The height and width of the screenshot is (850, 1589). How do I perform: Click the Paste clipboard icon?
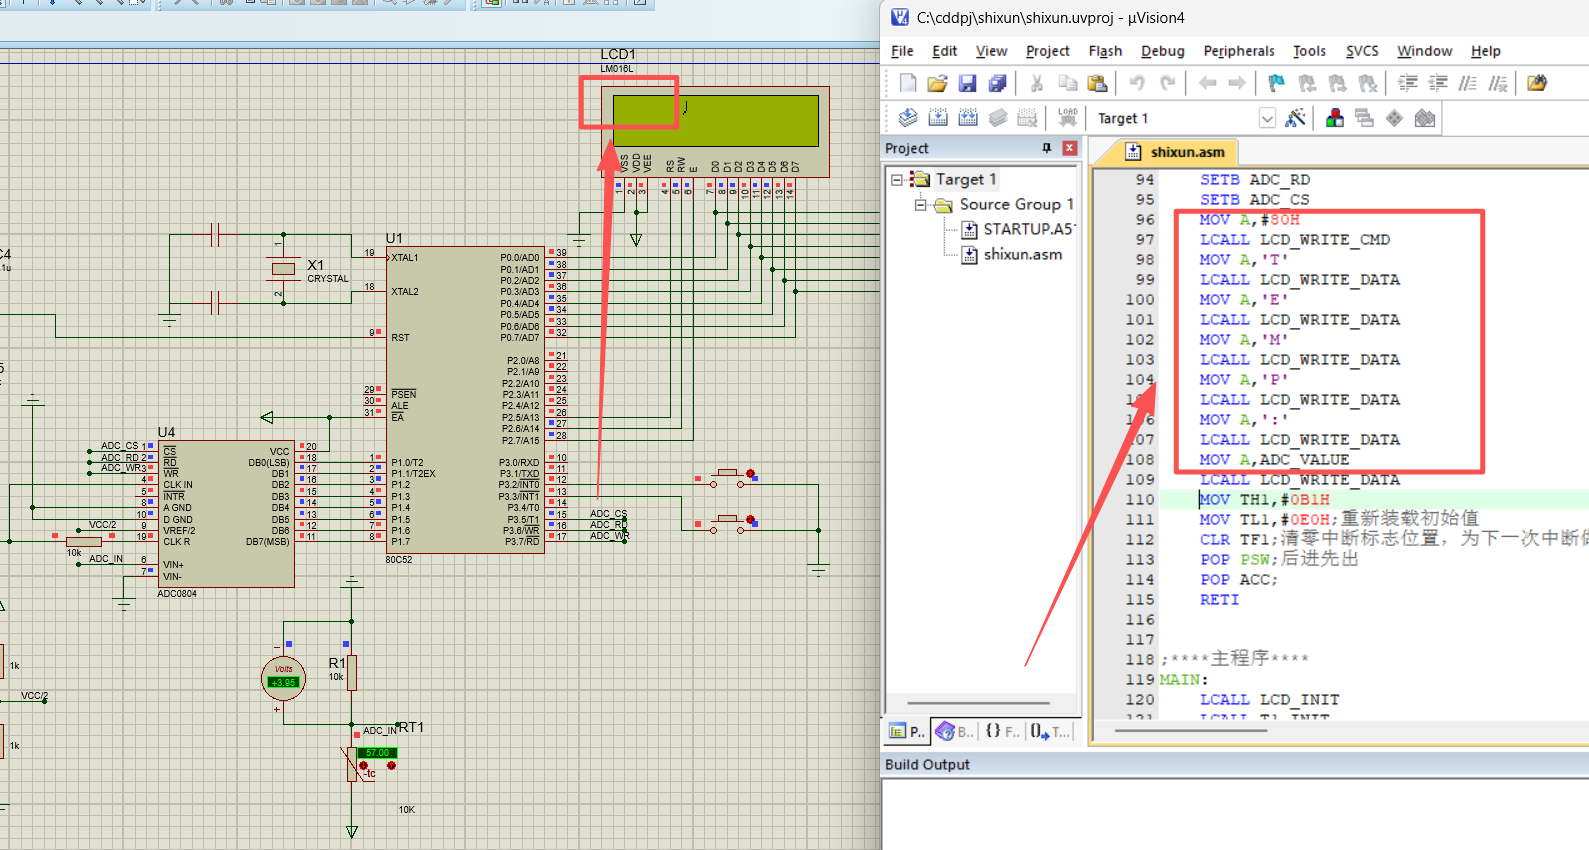coord(1097,84)
